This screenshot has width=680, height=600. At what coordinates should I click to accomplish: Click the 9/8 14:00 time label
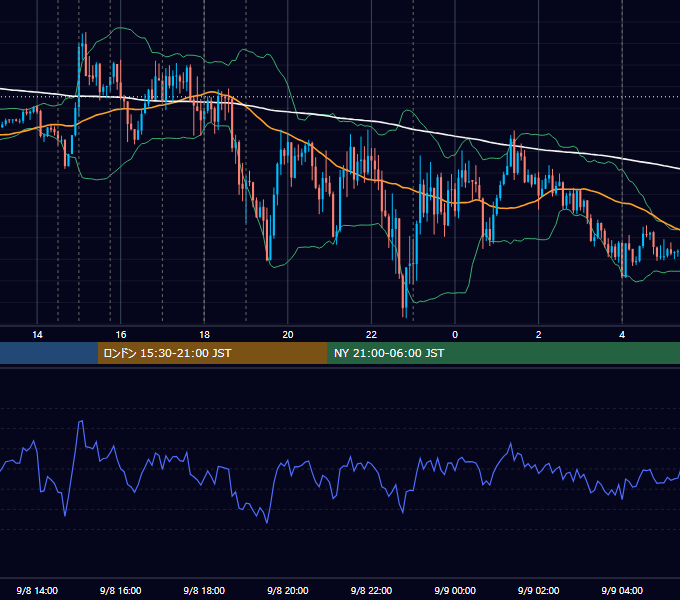pyautogui.click(x=37, y=590)
